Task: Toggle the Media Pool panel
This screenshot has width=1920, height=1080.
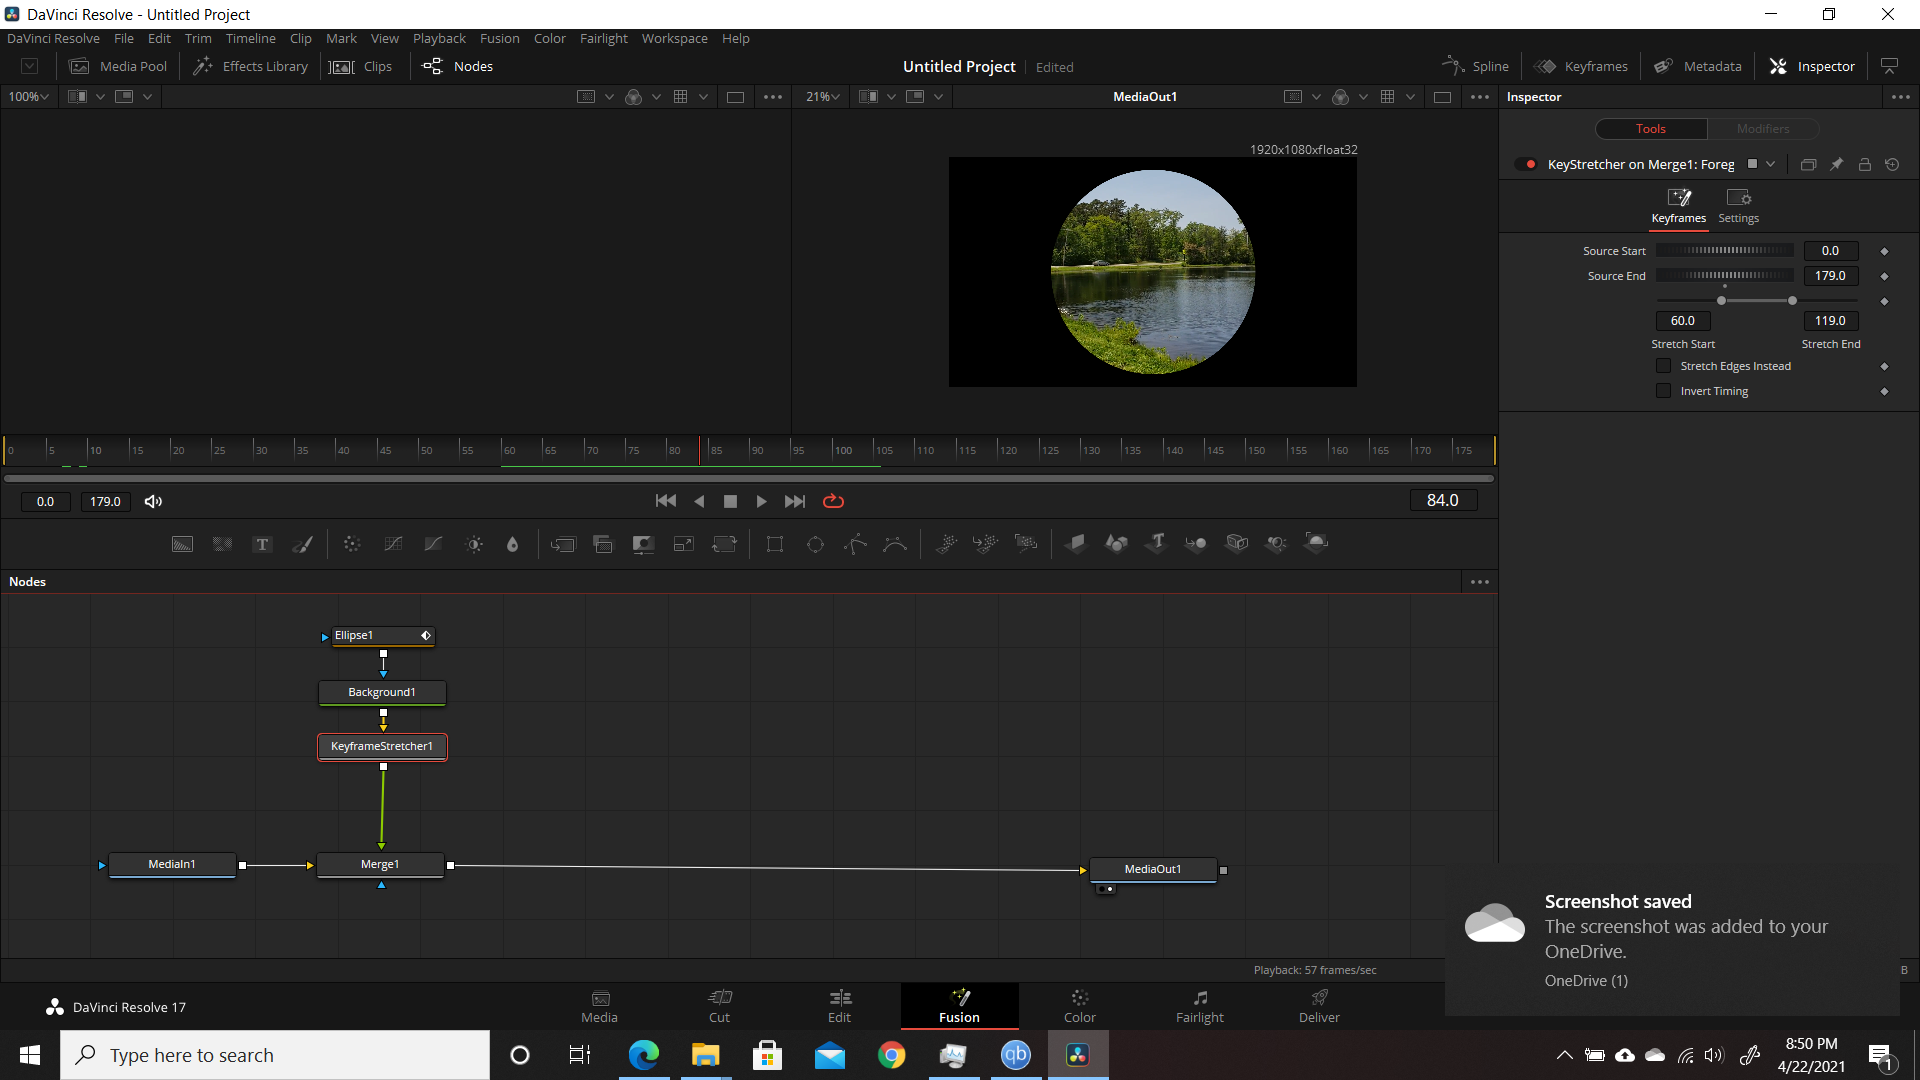Action: click(118, 66)
